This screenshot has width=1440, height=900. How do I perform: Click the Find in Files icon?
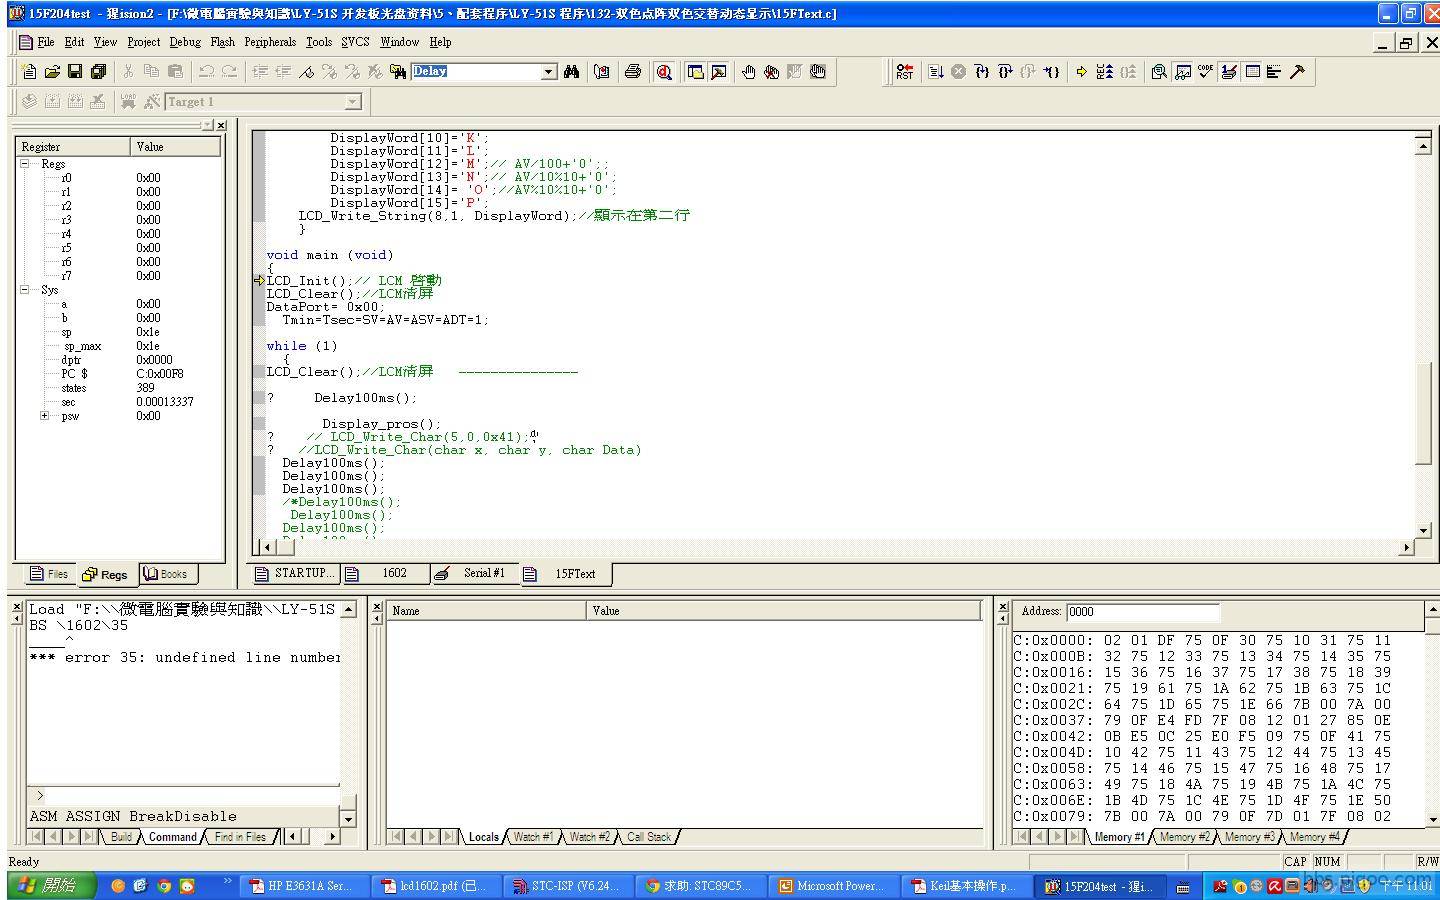(398, 71)
